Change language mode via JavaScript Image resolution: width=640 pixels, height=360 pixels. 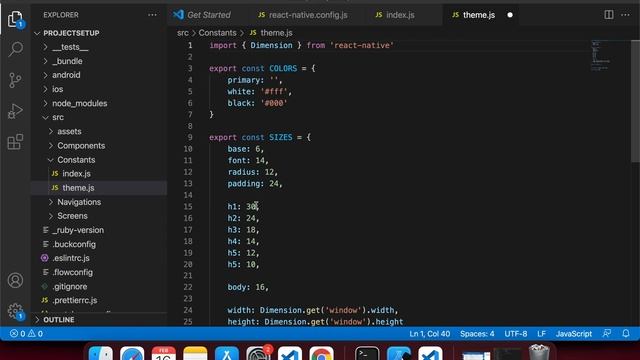point(573,333)
